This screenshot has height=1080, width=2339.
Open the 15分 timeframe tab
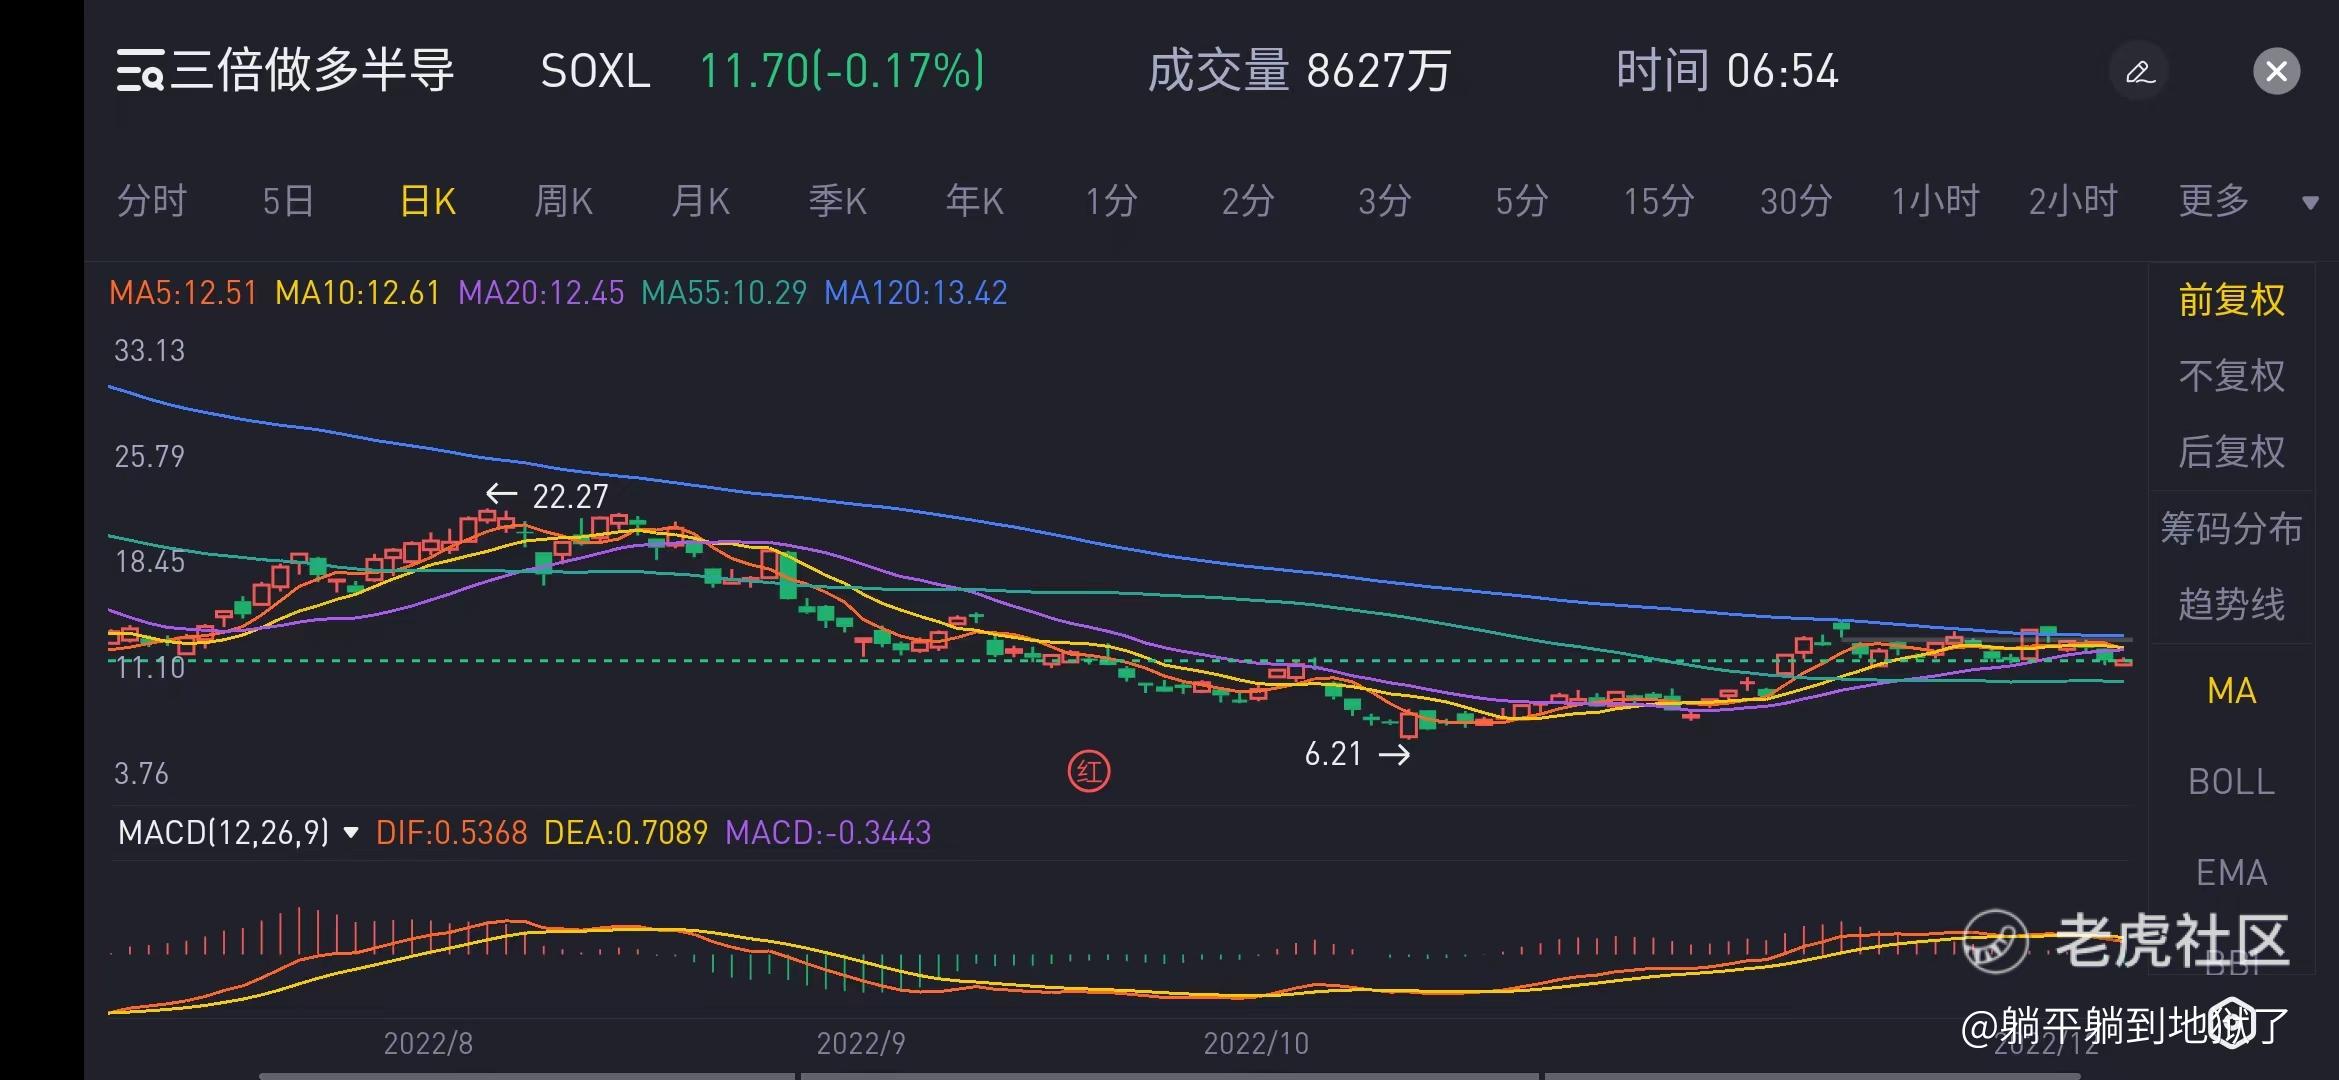click(x=1658, y=201)
